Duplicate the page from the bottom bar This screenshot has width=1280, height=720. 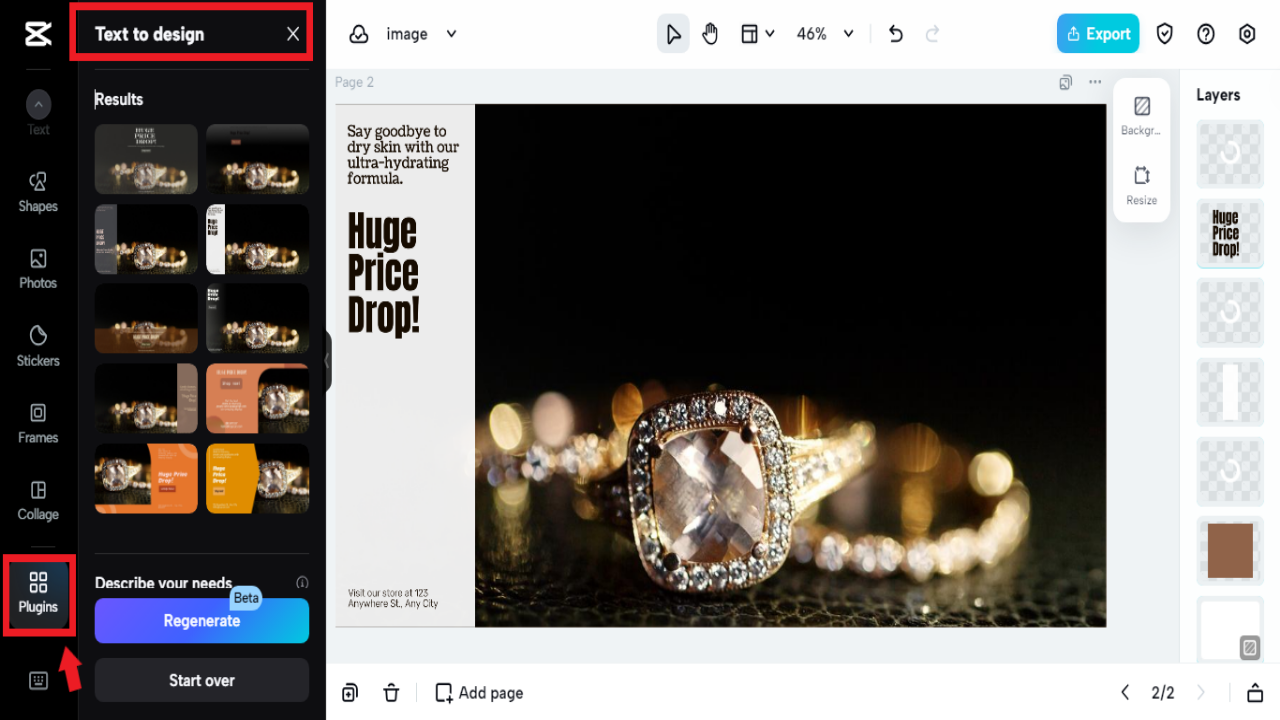coord(350,693)
